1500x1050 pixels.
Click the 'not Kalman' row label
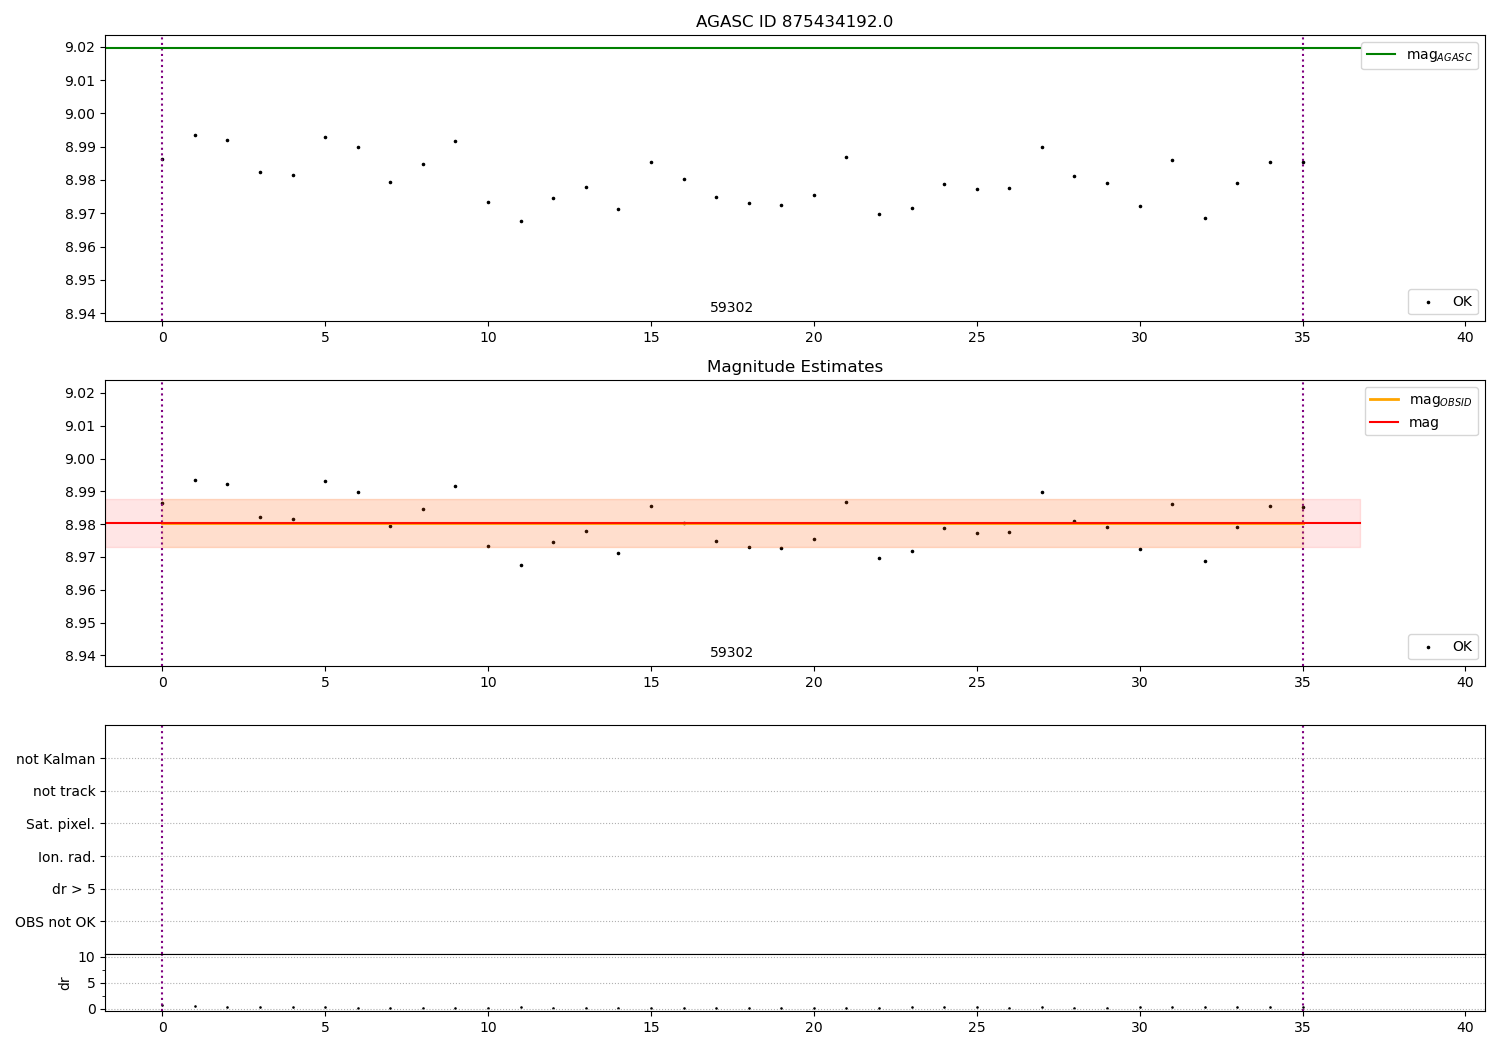point(56,759)
